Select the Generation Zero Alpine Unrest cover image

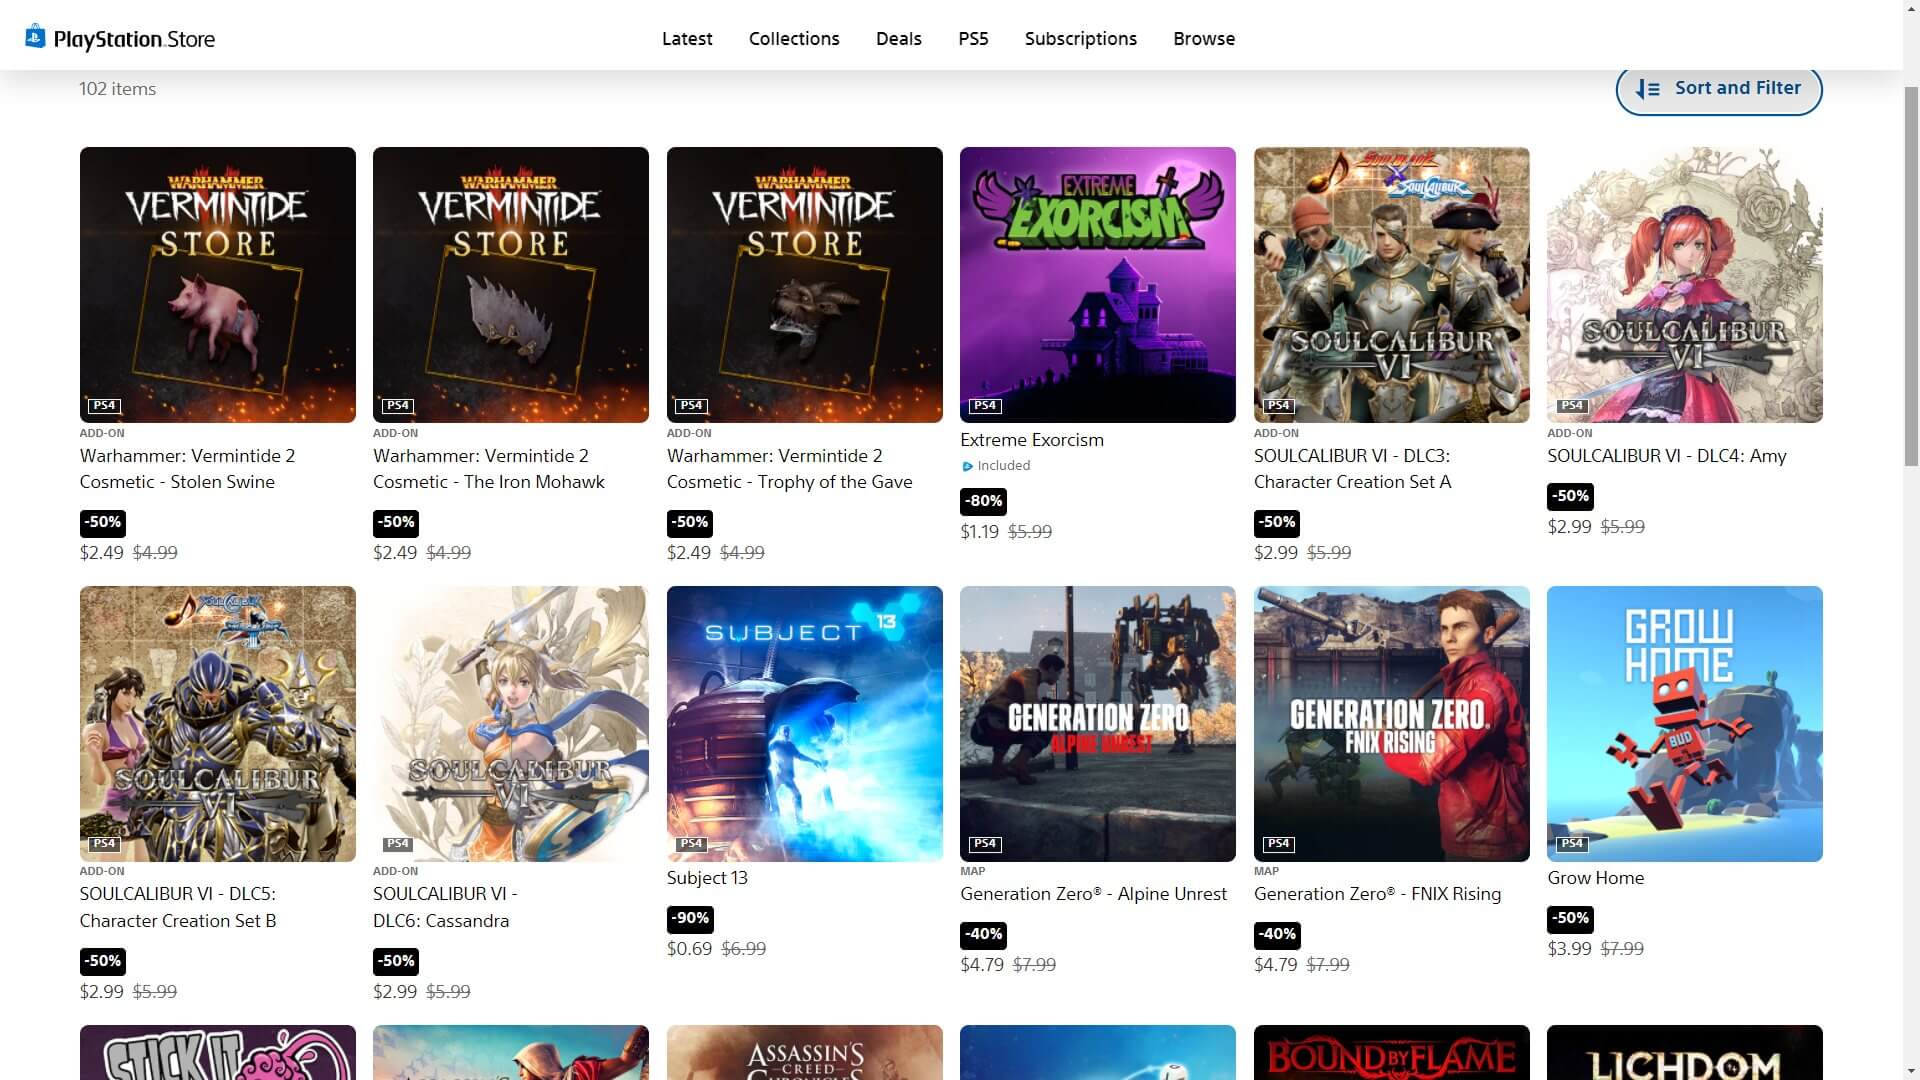tap(1097, 723)
